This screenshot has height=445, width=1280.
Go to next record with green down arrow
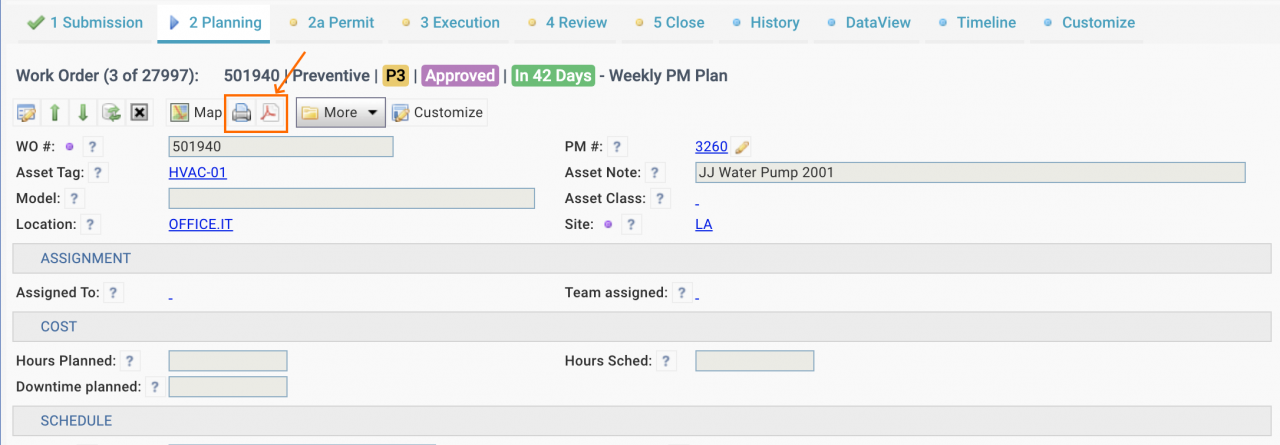(x=84, y=113)
